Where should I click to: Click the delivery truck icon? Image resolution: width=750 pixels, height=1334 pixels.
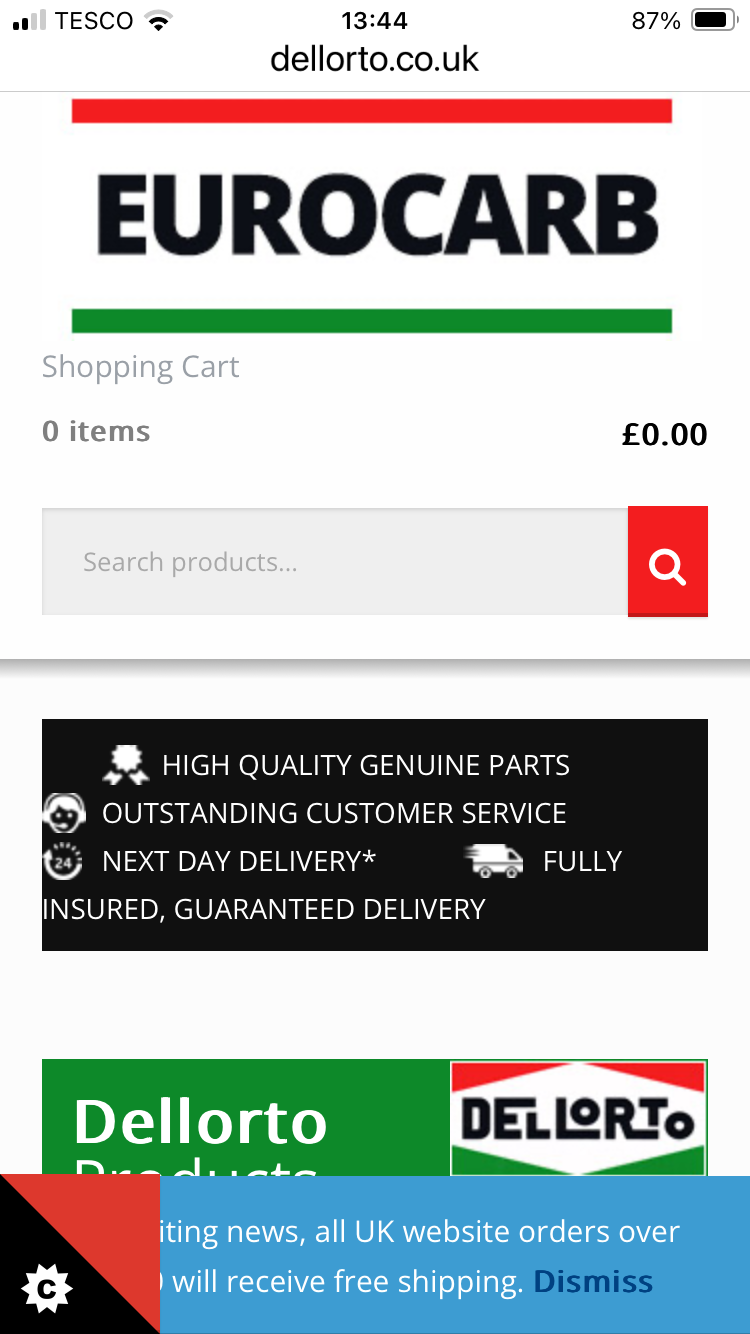(x=494, y=861)
